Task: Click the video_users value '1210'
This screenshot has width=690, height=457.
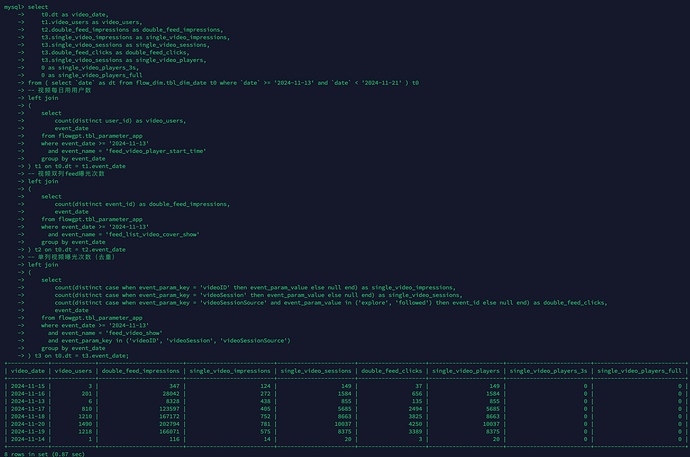Action: click(85, 416)
